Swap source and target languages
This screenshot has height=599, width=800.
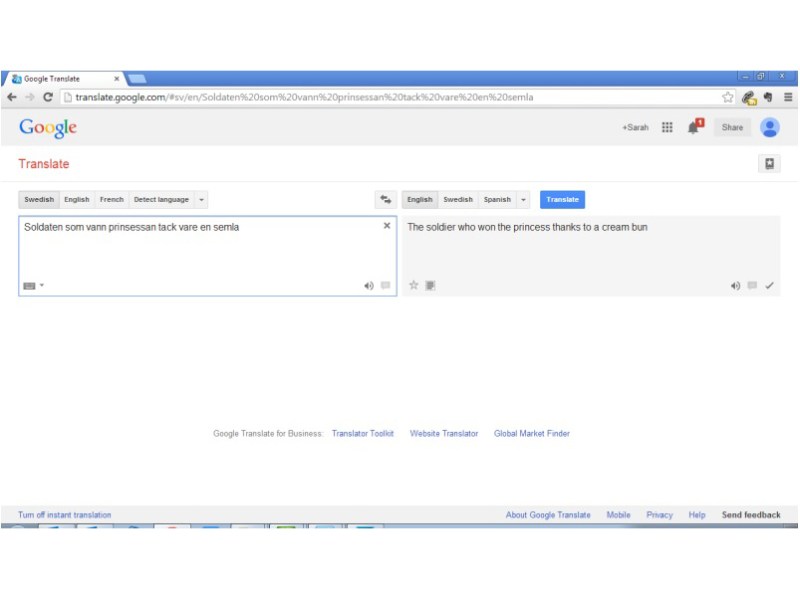[385, 200]
